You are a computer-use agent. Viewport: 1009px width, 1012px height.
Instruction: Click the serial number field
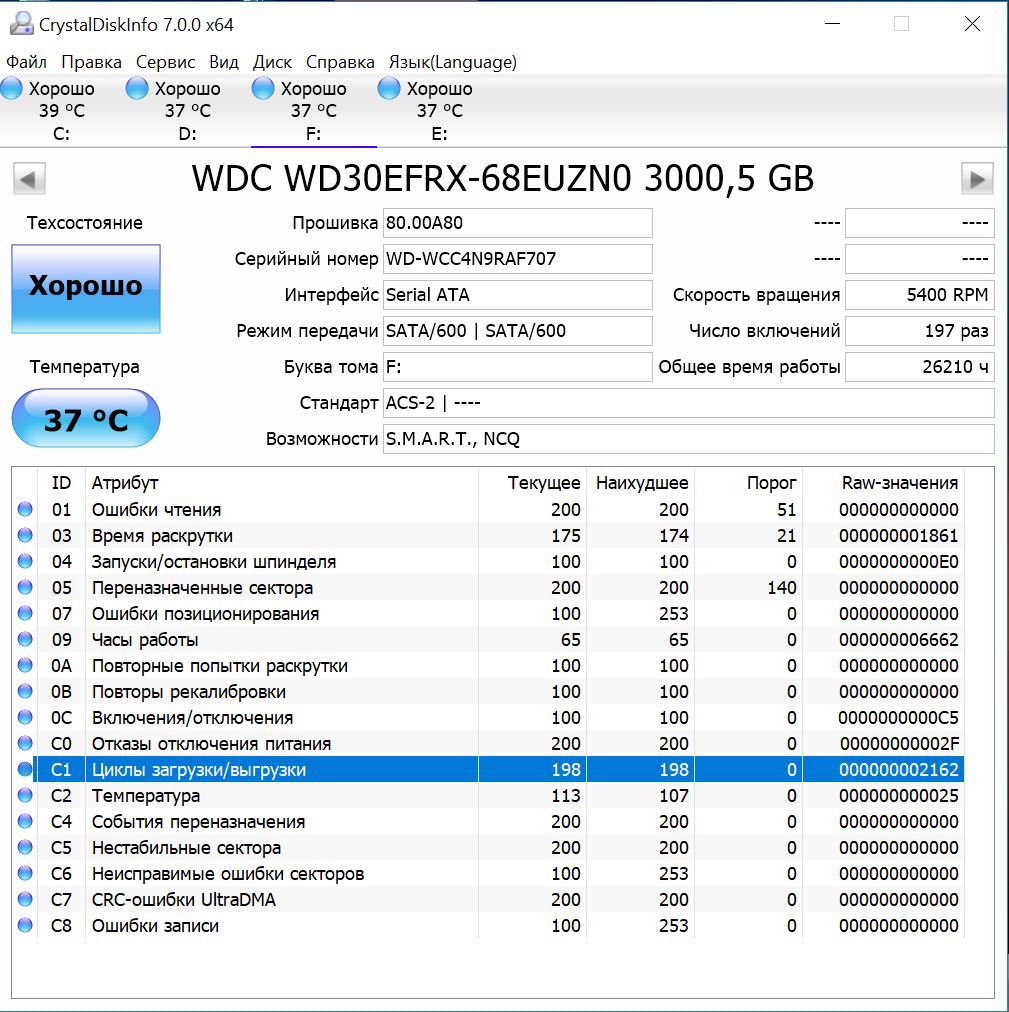pos(517,259)
